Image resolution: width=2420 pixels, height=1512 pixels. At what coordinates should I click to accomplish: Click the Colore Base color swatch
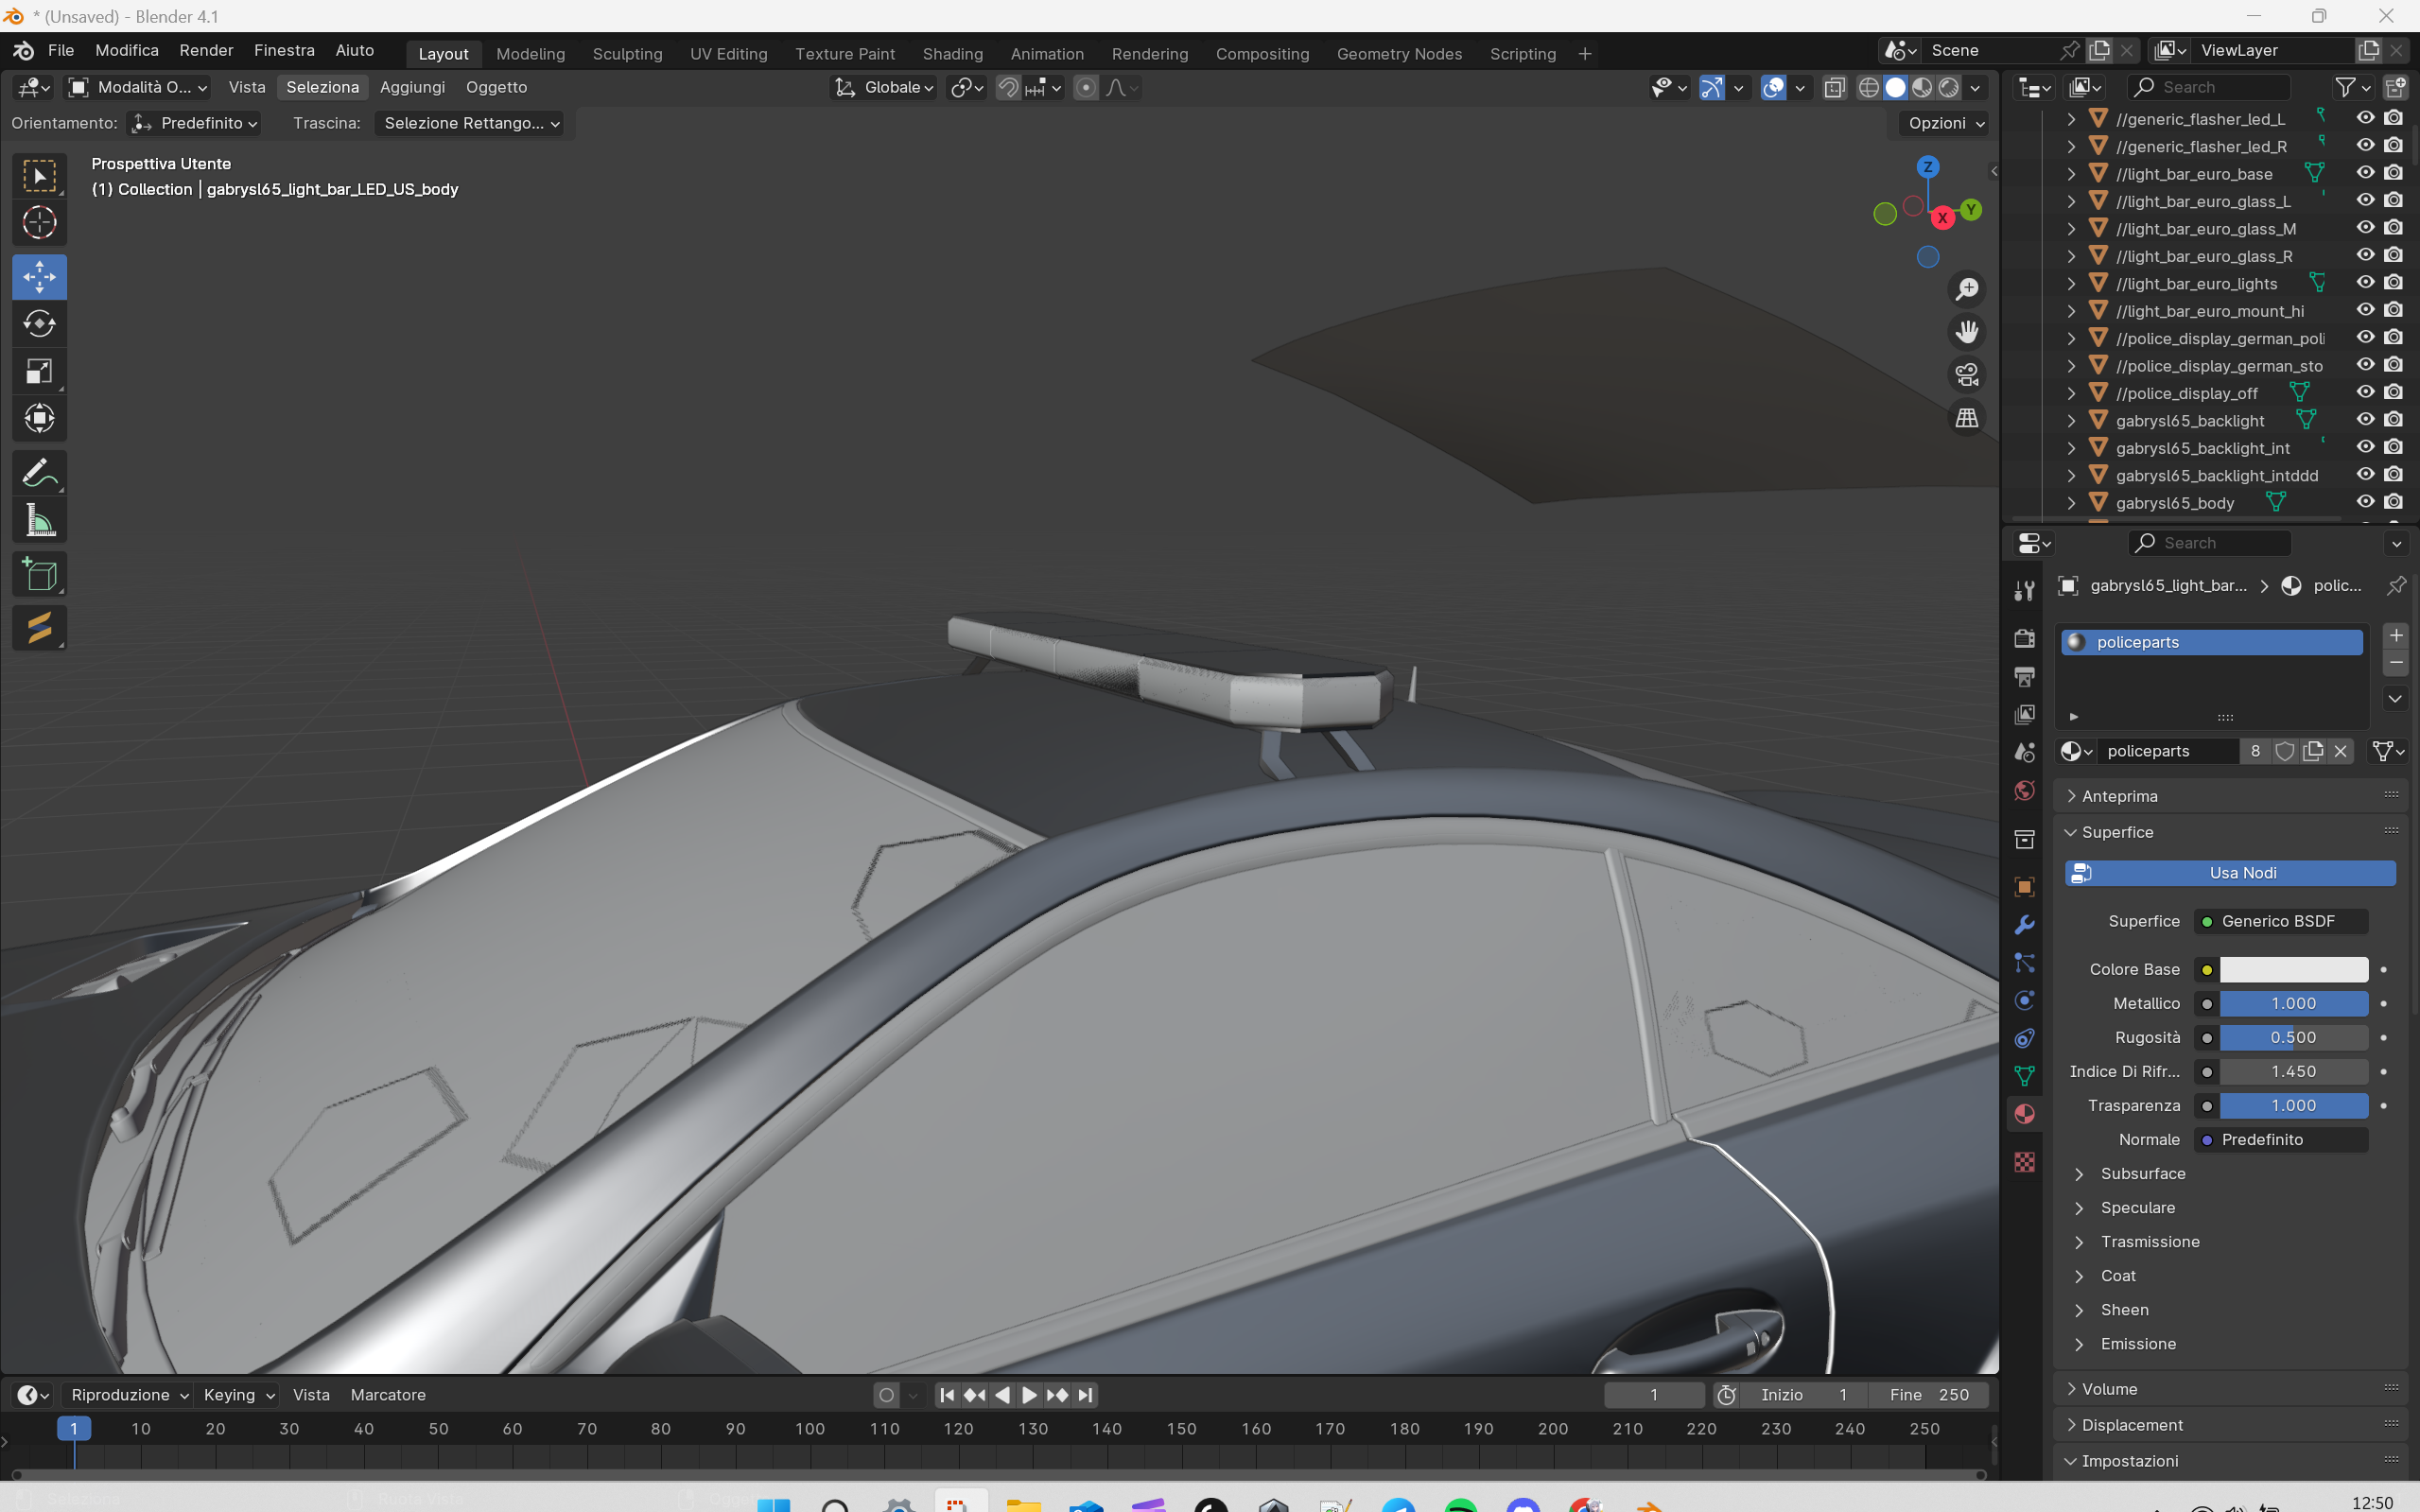tap(2293, 969)
